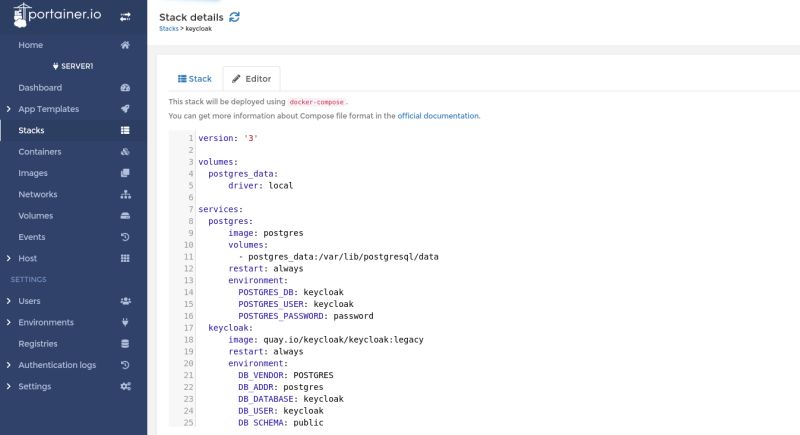Image resolution: width=800 pixels, height=435 pixels.
Task: Click the keycloak breadcrumb text
Action: tap(198, 29)
